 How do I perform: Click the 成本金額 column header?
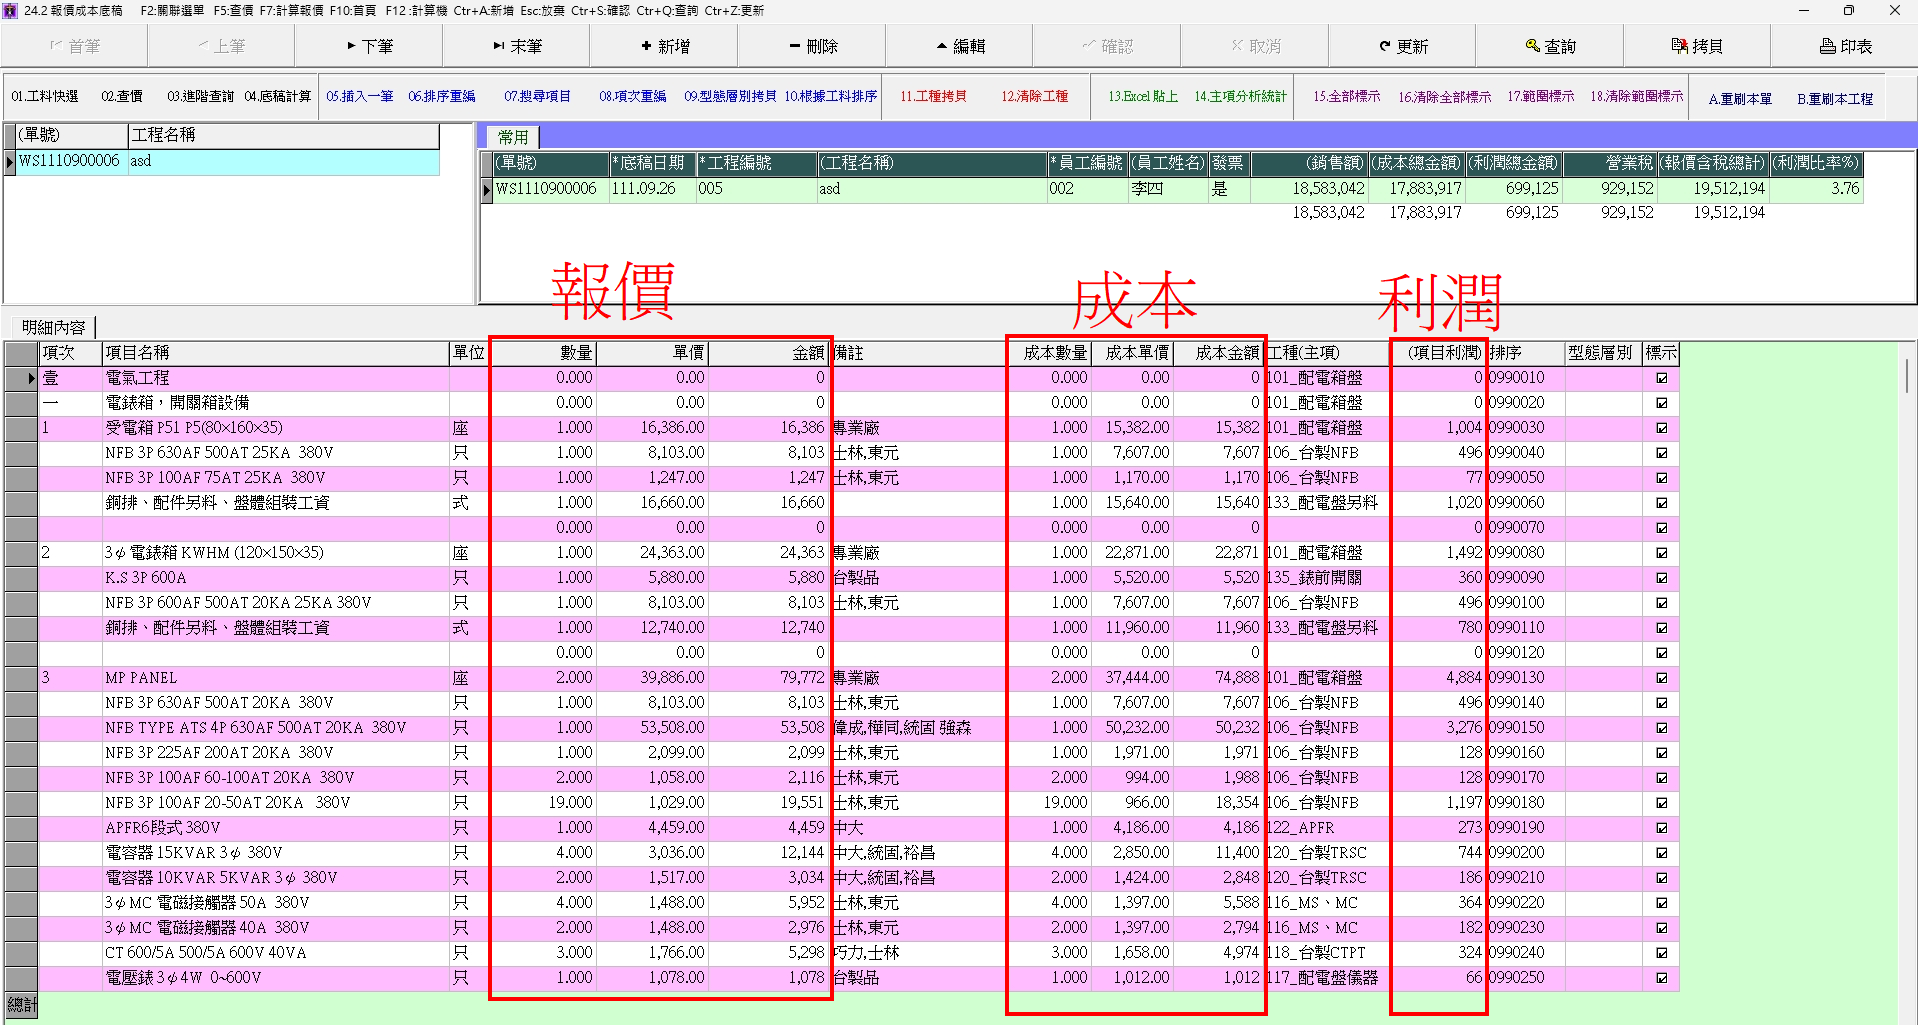(x=1219, y=353)
